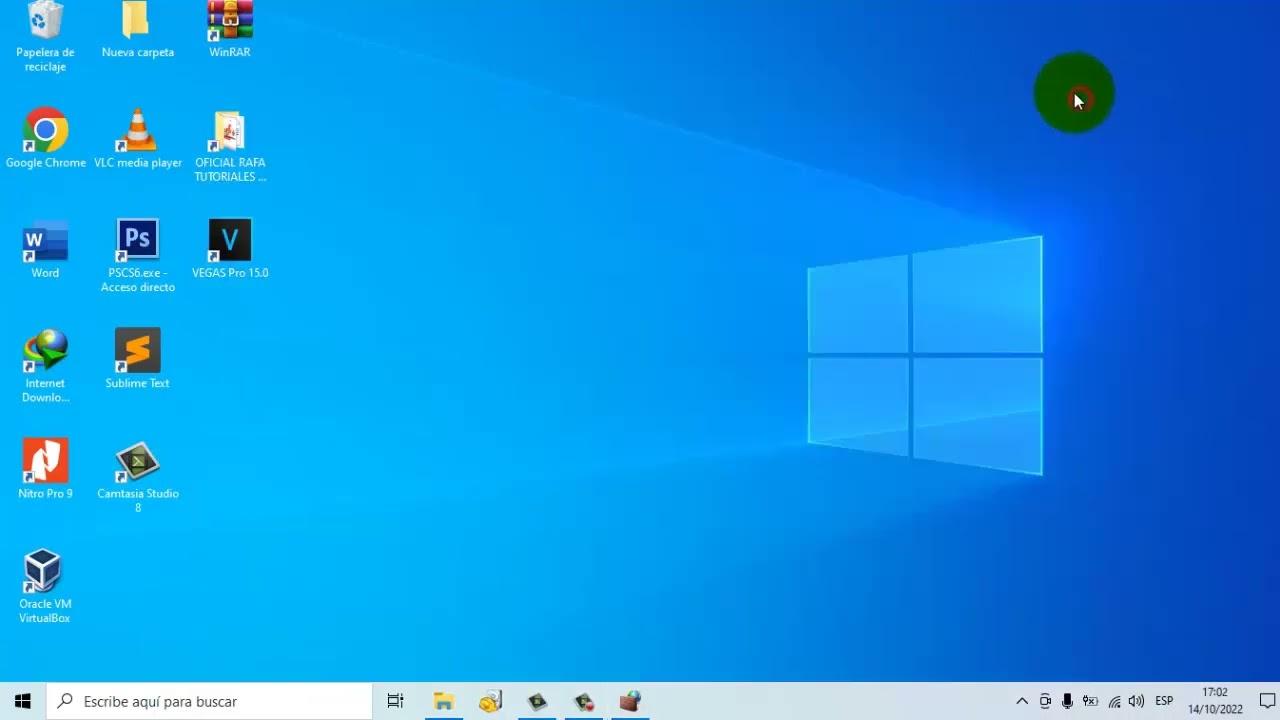Select the Internet Download Manager shortcut

(x=45, y=366)
